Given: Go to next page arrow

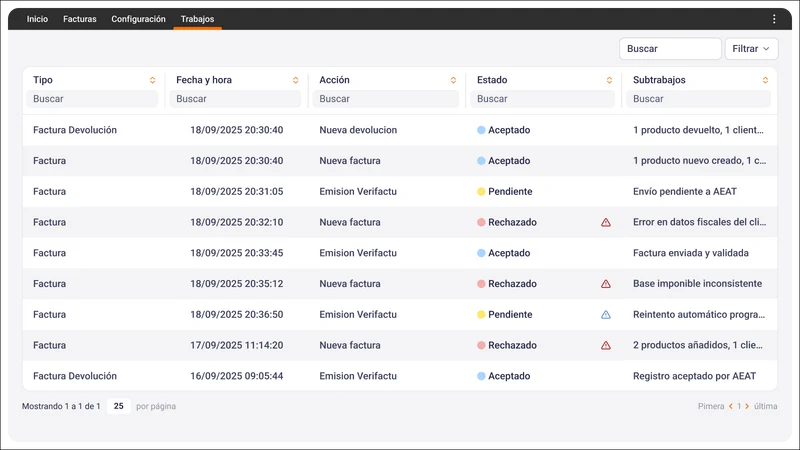Looking at the screenshot, I should click(x=747, y=406).
